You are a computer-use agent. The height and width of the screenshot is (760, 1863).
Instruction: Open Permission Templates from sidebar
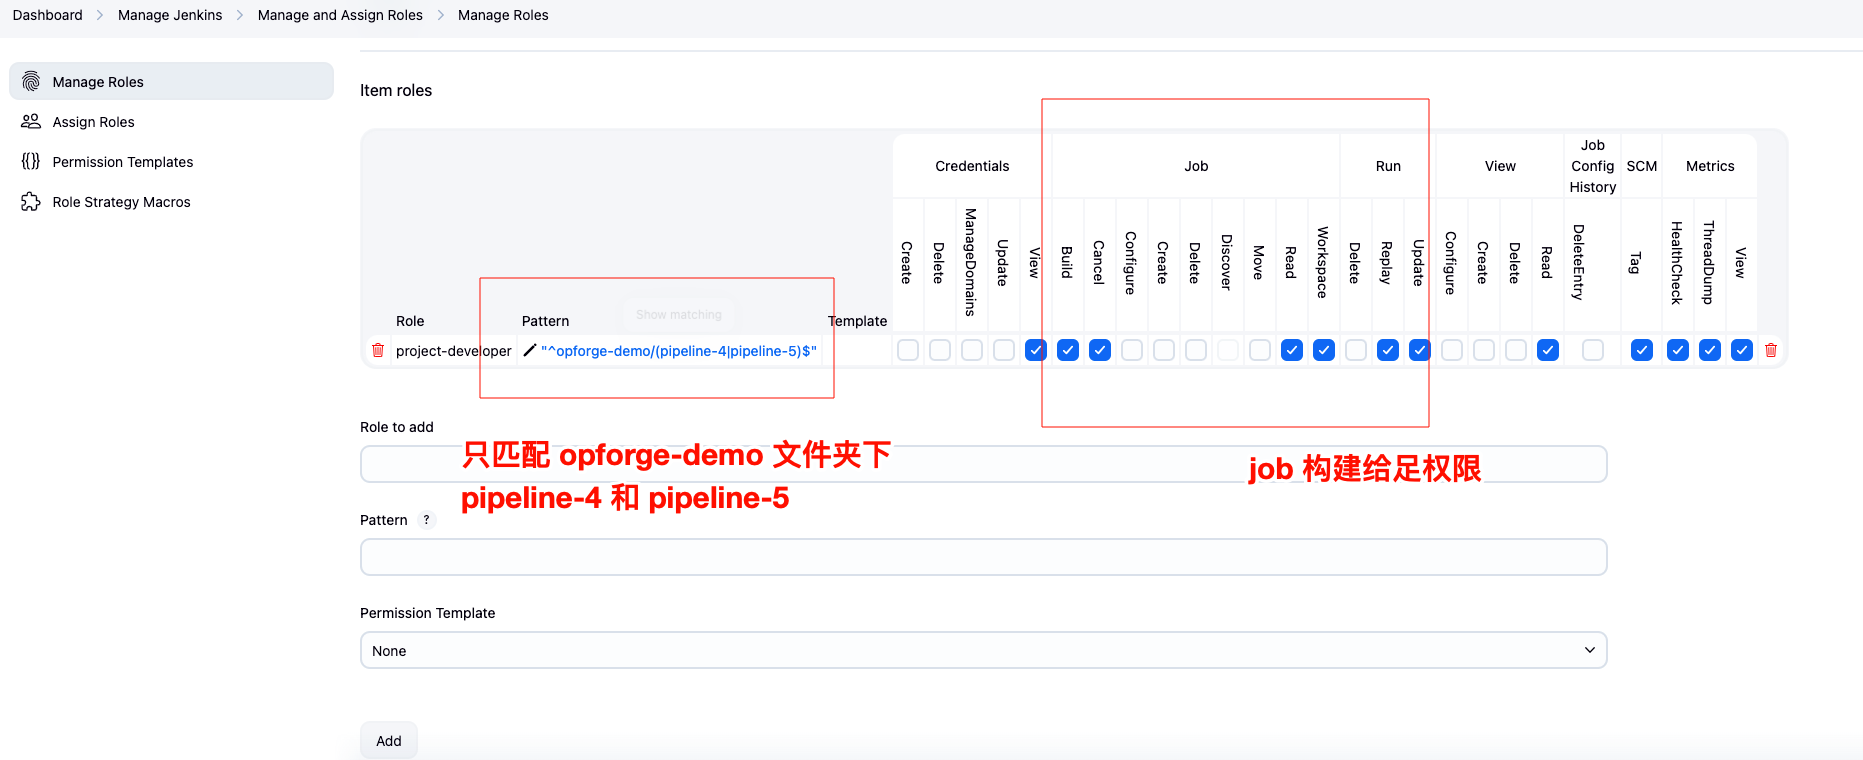coord(123,162)
